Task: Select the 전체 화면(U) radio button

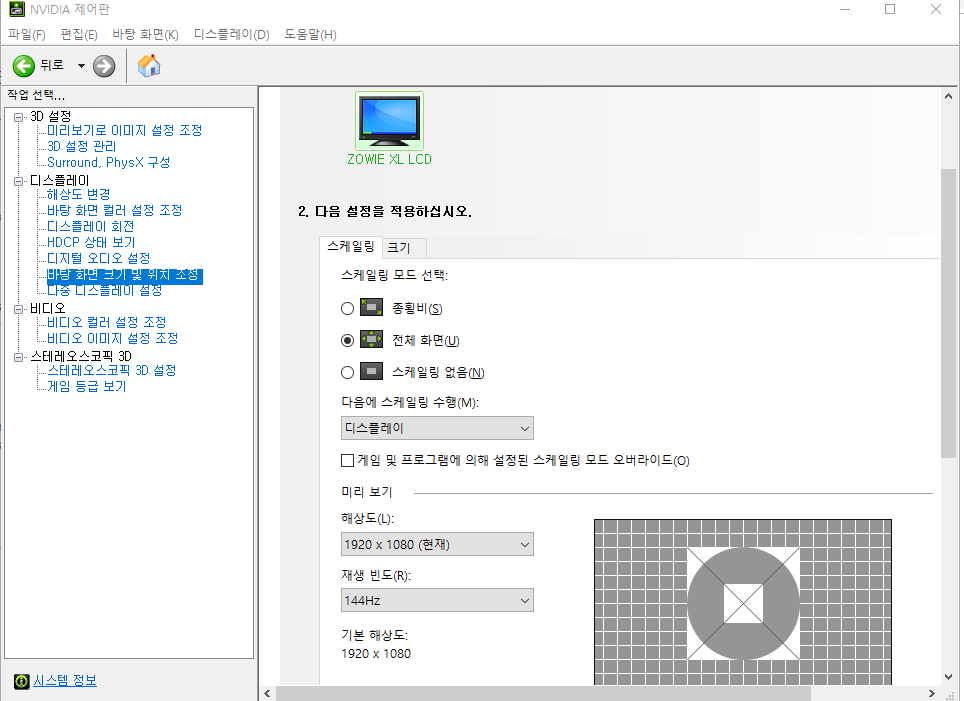Action: (x=347, y=340)
